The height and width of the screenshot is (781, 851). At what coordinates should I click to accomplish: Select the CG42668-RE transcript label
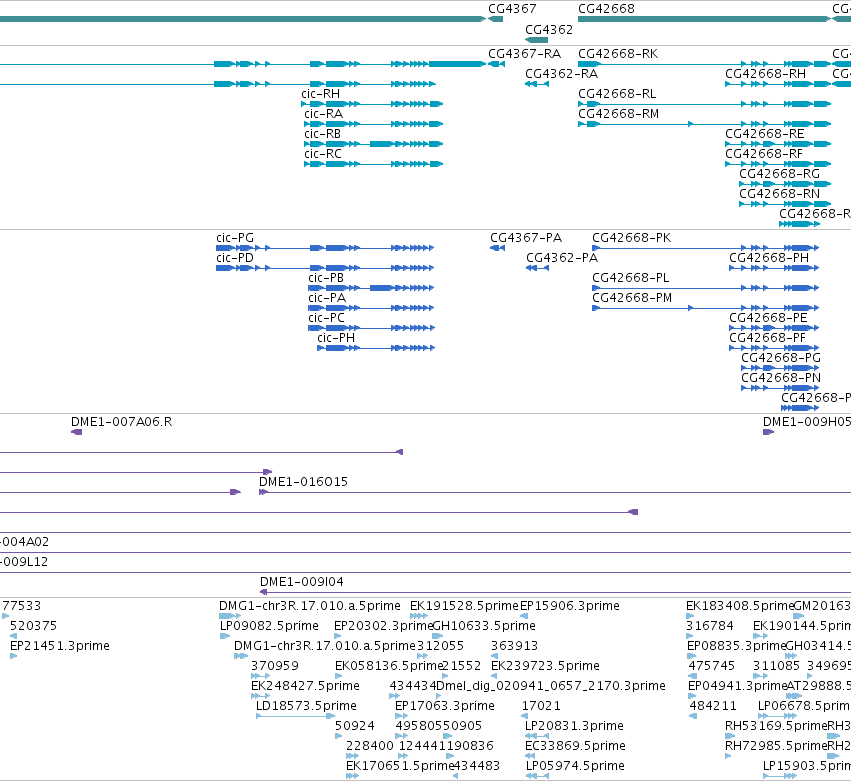(765, 134)
